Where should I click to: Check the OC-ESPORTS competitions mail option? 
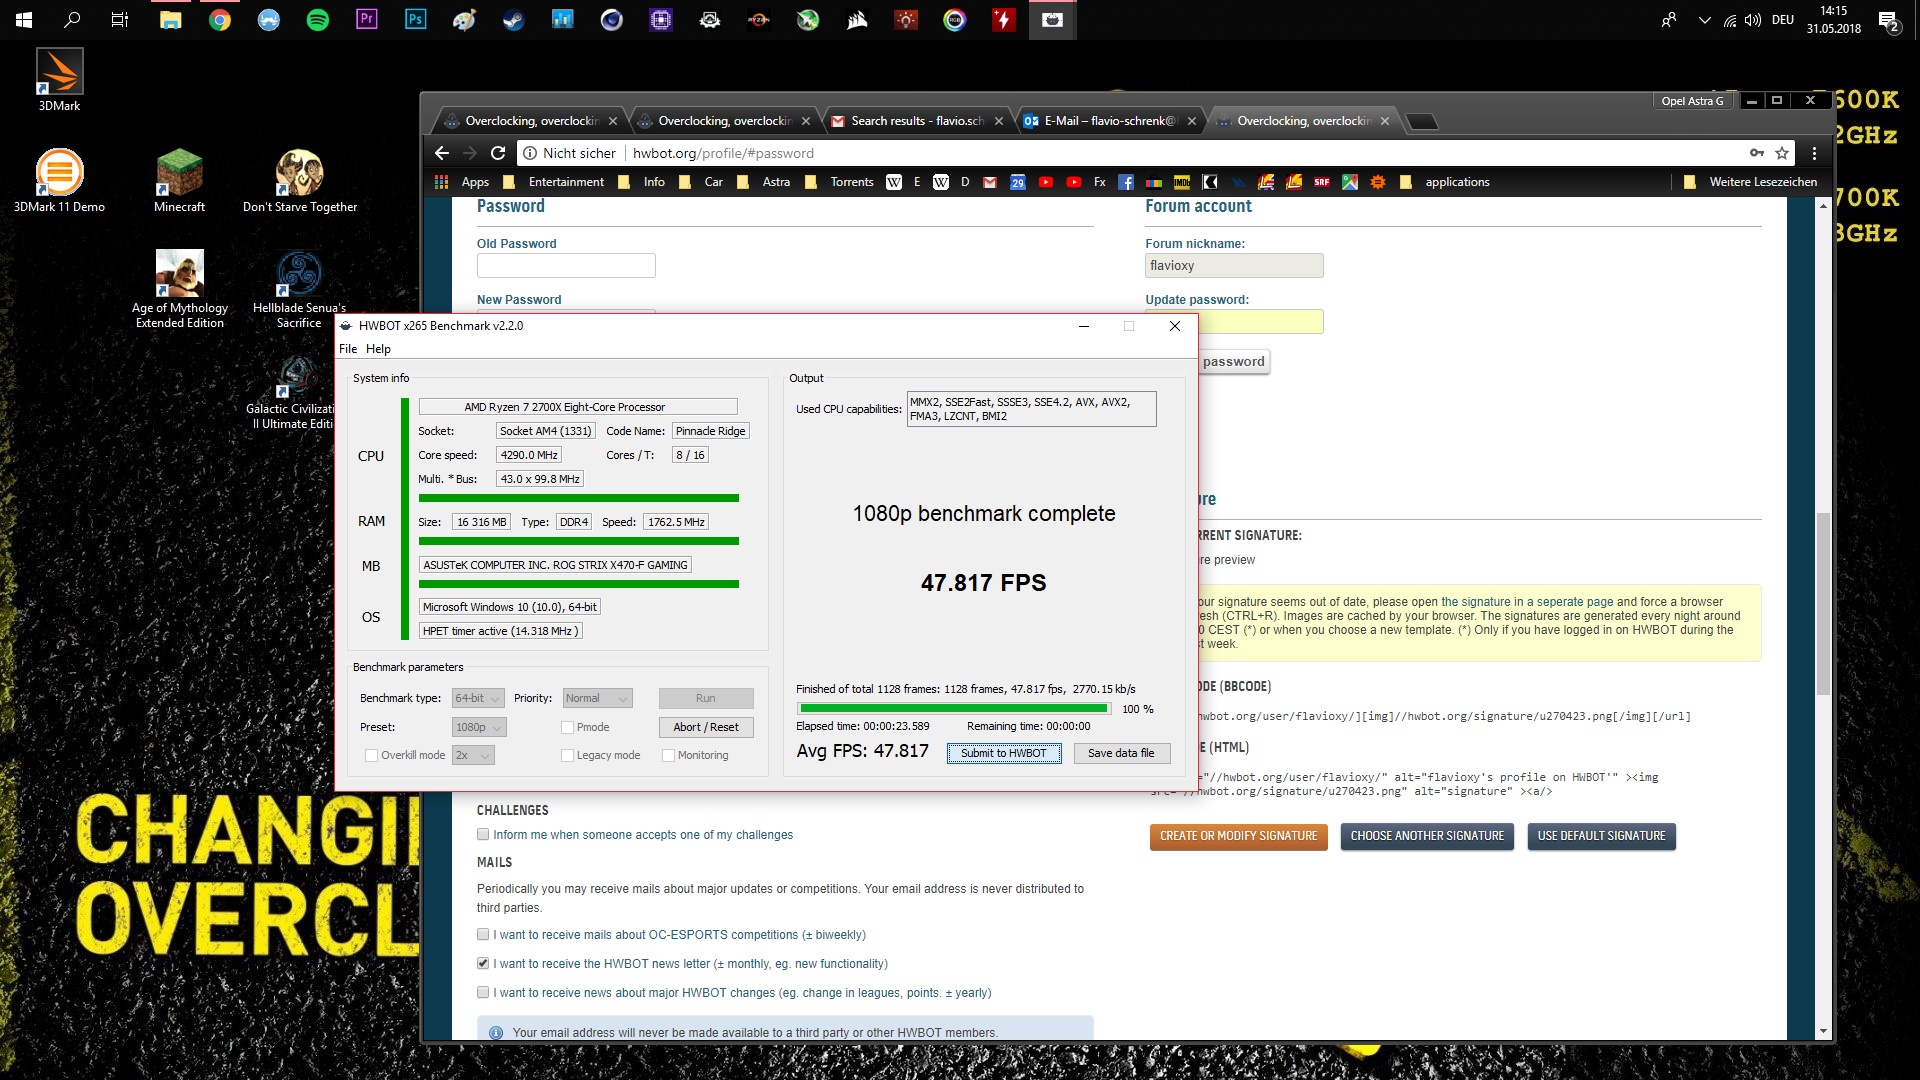[x=483, y=934]
